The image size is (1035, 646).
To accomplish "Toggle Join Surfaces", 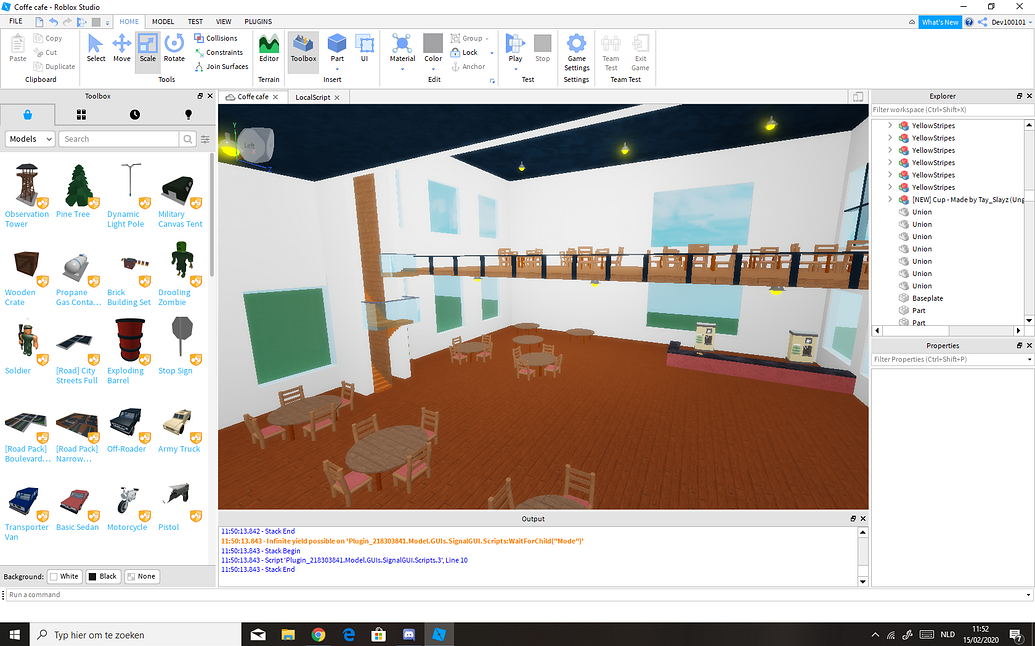I will (221, 67).
